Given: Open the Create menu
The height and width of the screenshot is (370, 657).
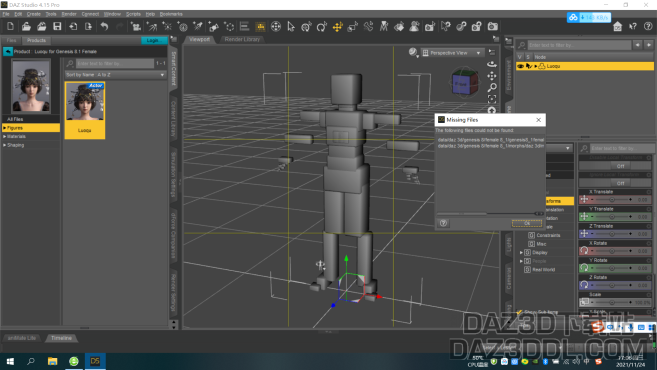Looking at the screenshot, I should pos(34,14).
